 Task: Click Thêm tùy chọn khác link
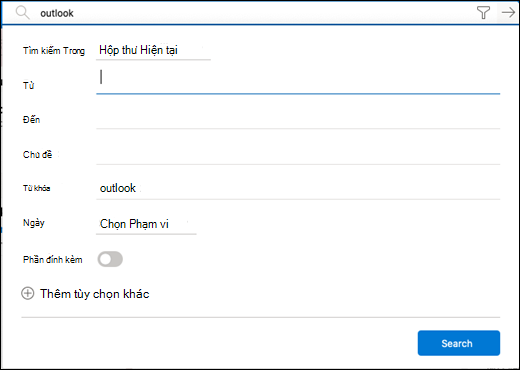tap(95, 294)
